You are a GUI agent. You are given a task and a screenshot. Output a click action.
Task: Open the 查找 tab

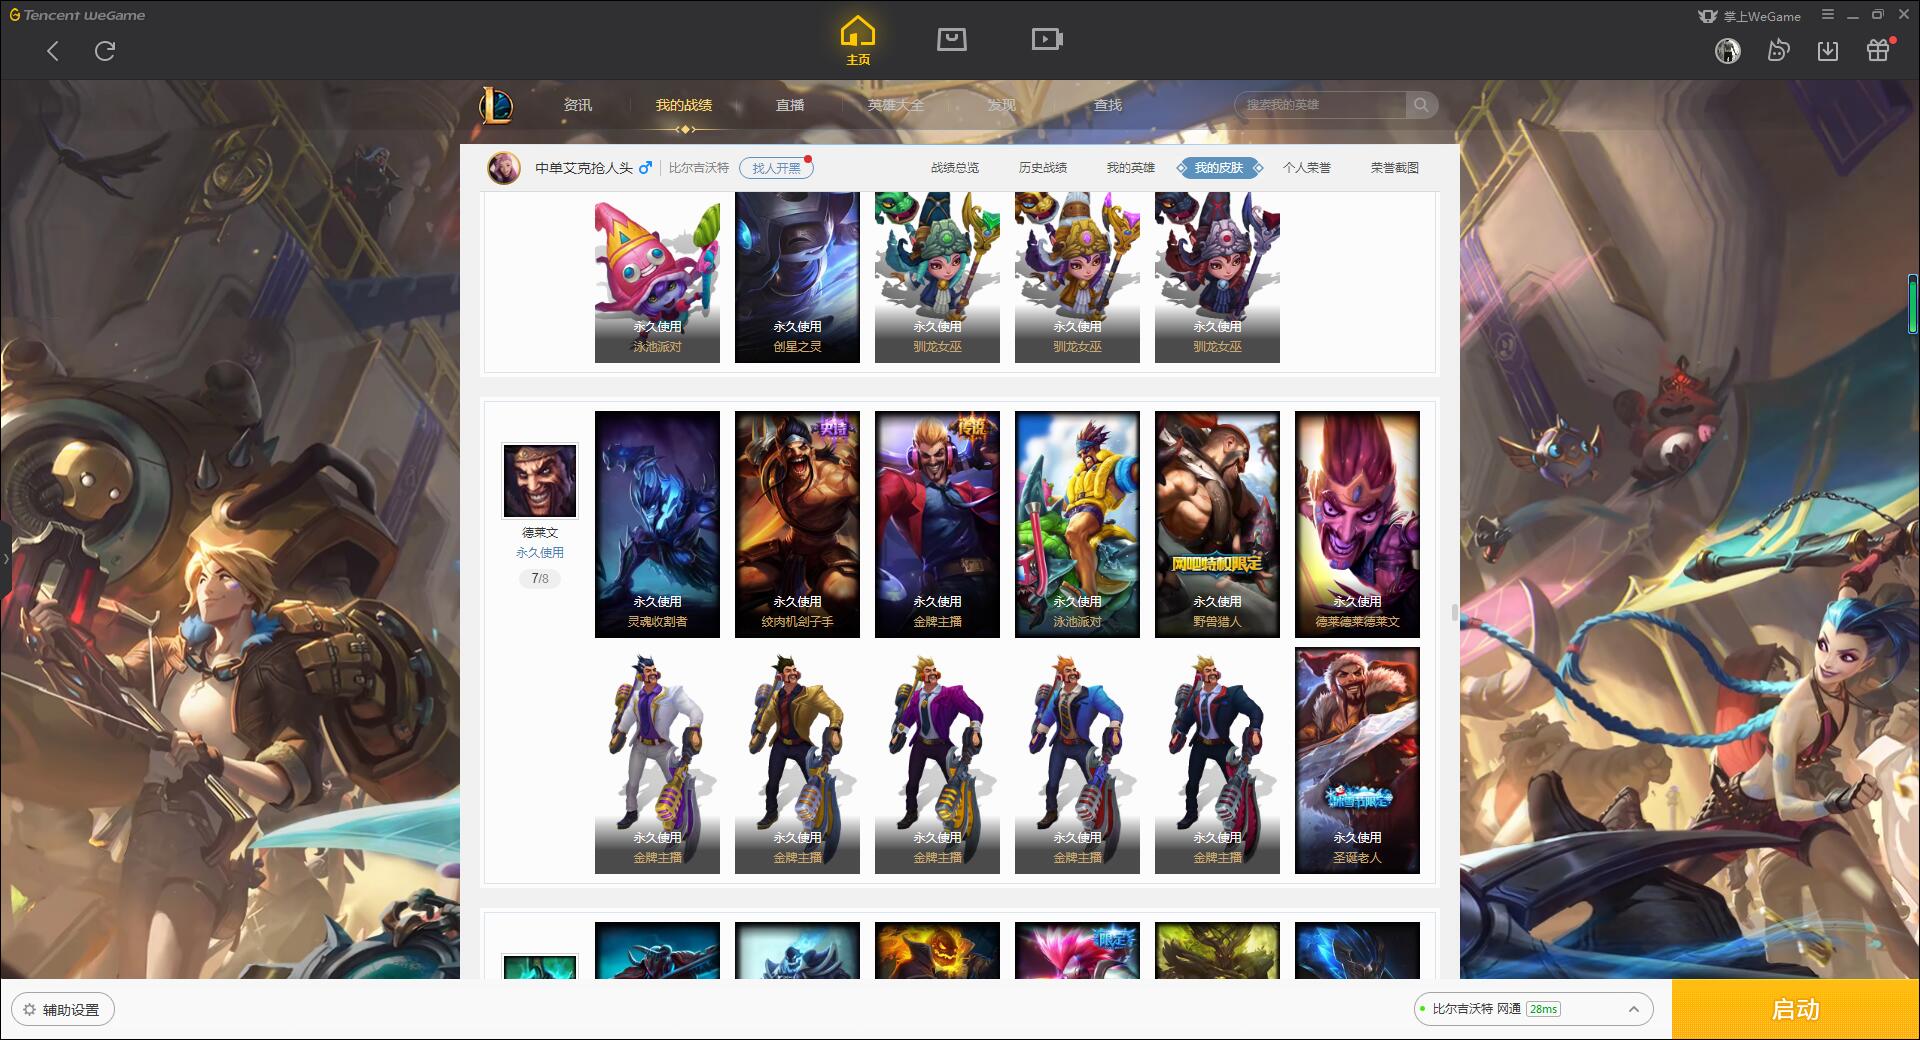coord(1108,105)
